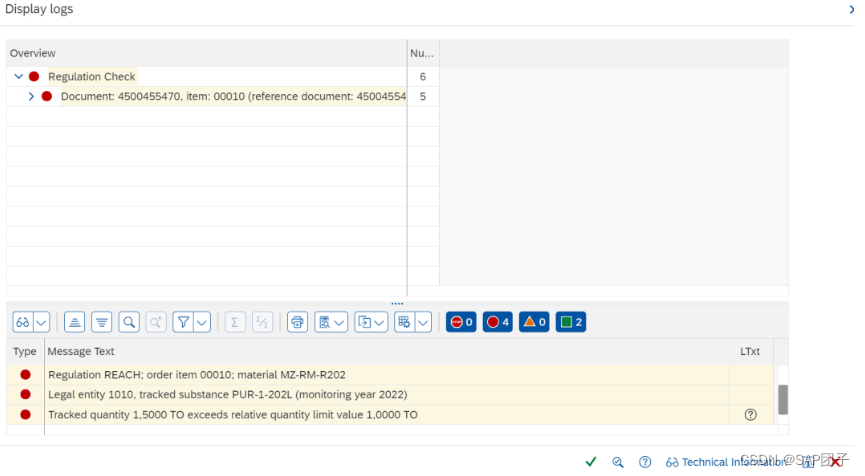Open the Views dropdown in toolbar
Image resolution: width=865 pixels, height=476 pixels.
(x=332, y=322)
